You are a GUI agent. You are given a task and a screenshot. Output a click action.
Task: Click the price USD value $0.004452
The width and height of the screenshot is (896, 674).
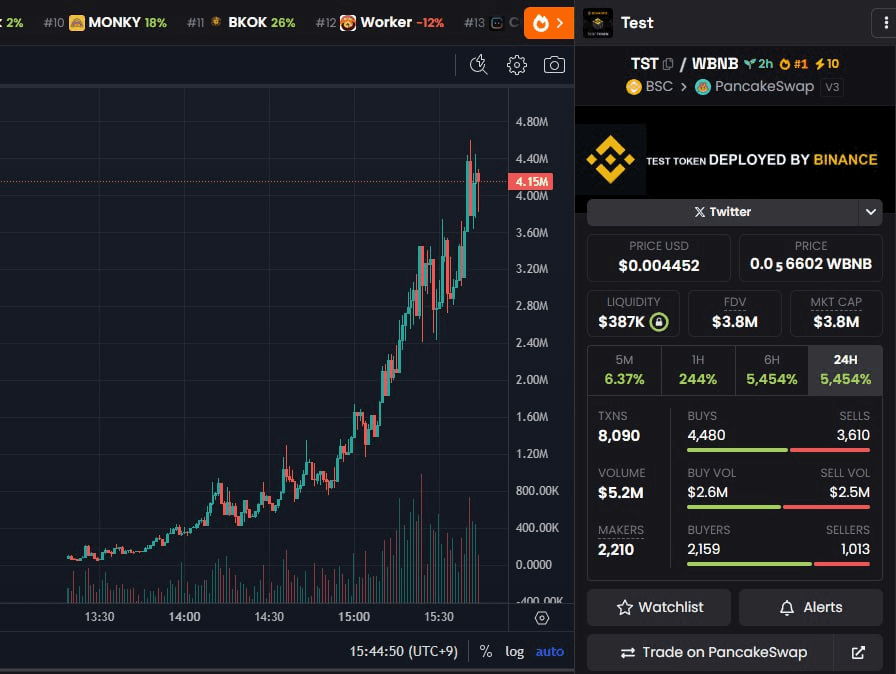[659, 266]
